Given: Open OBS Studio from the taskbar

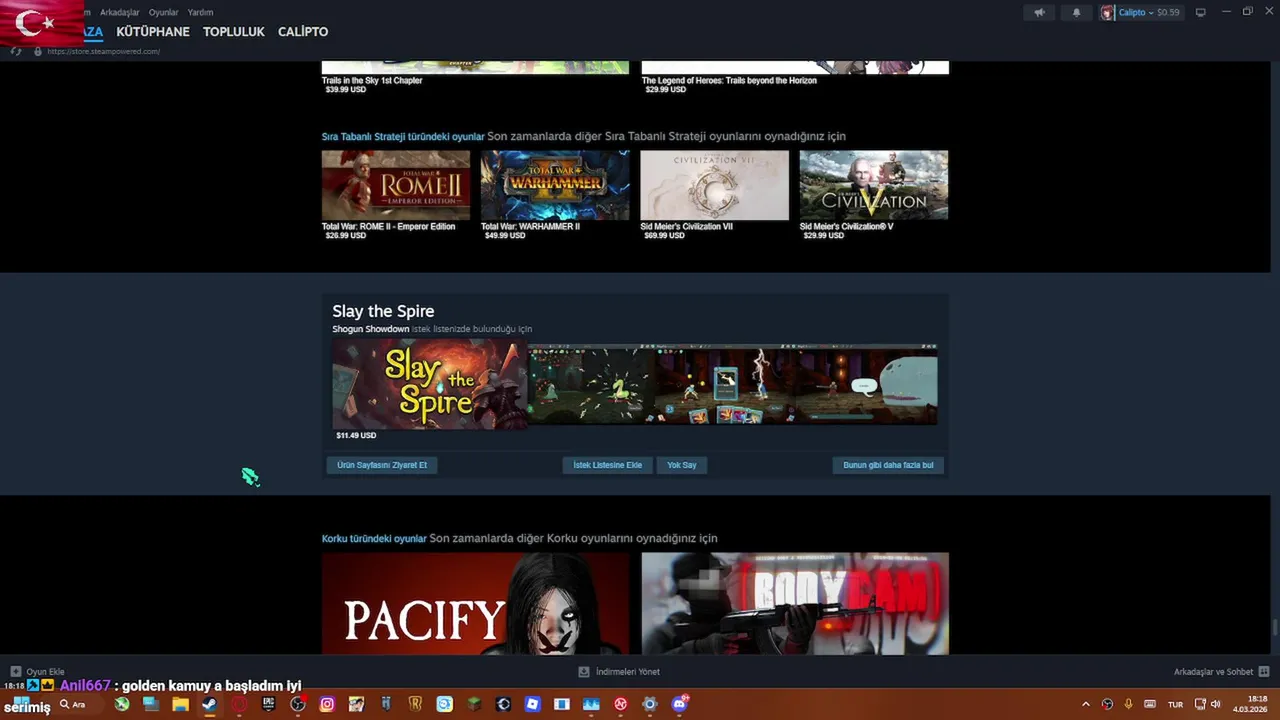Looking at the screenshot, I should point(297,704).
